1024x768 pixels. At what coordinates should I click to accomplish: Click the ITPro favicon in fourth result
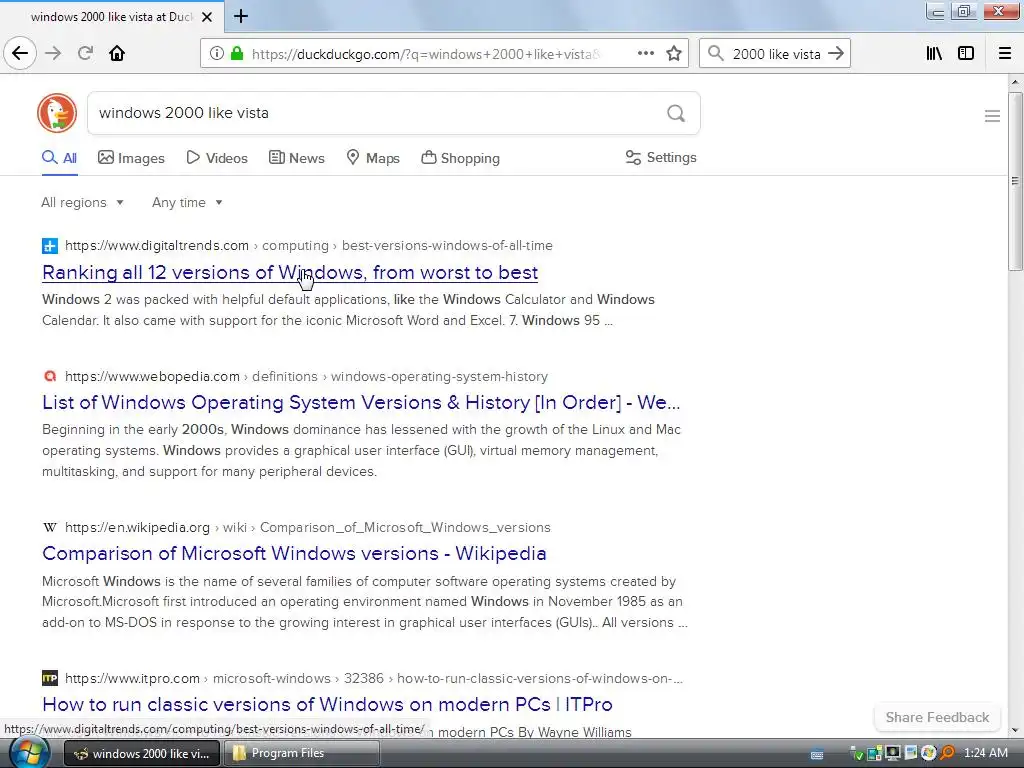tap(50, 679)
